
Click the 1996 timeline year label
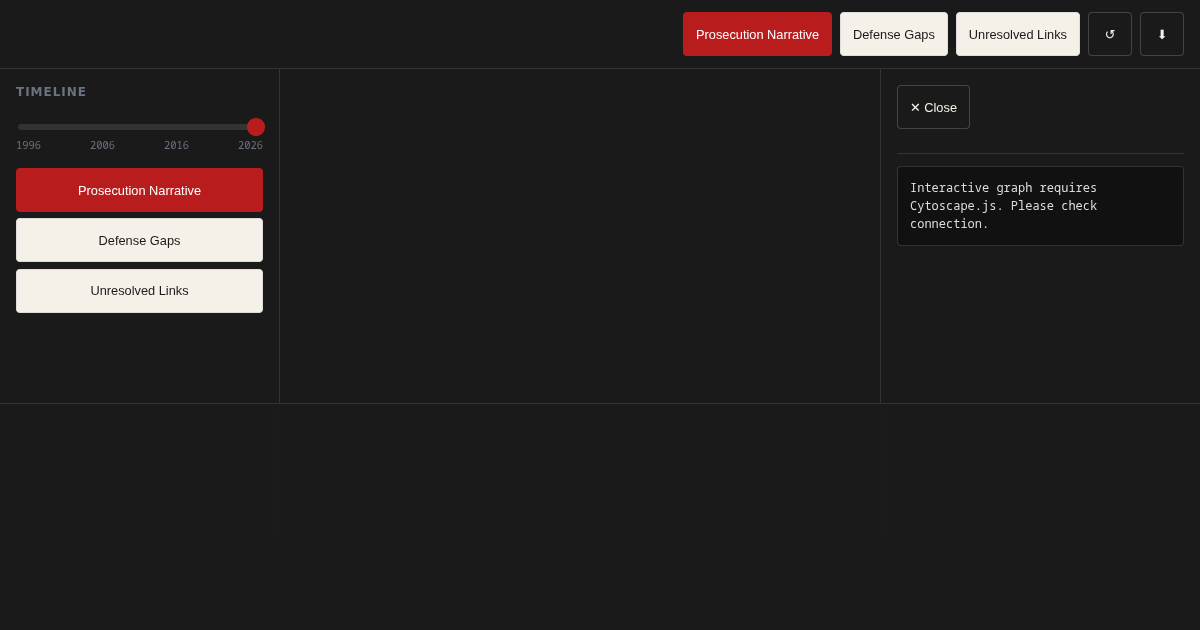(x=28, y=146)
